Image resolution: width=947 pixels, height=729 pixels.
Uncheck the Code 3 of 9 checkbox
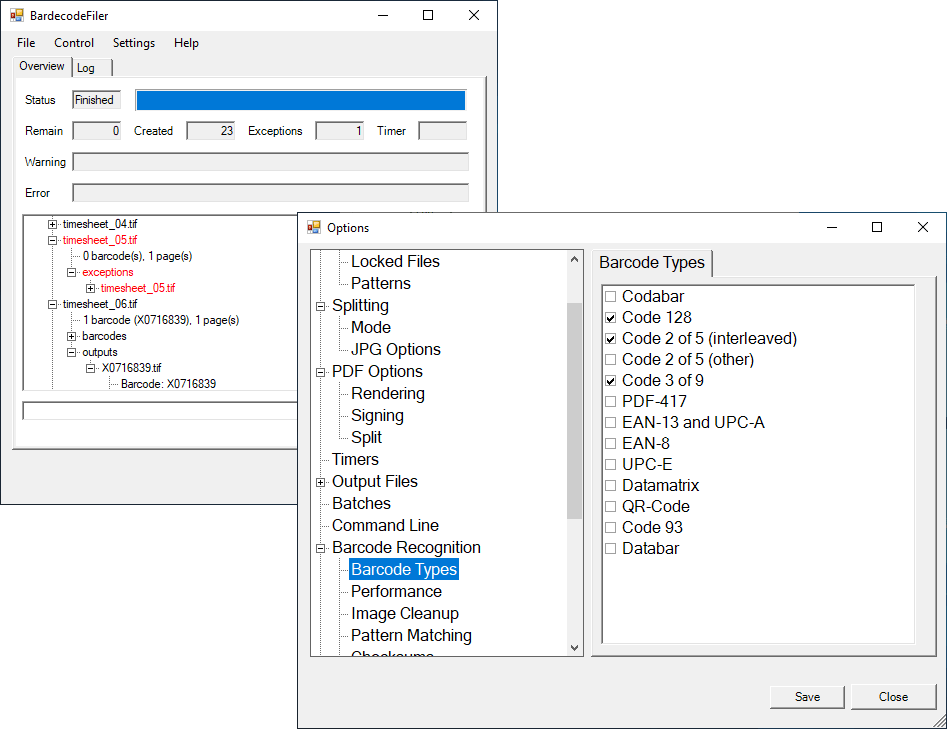[611, 381]
